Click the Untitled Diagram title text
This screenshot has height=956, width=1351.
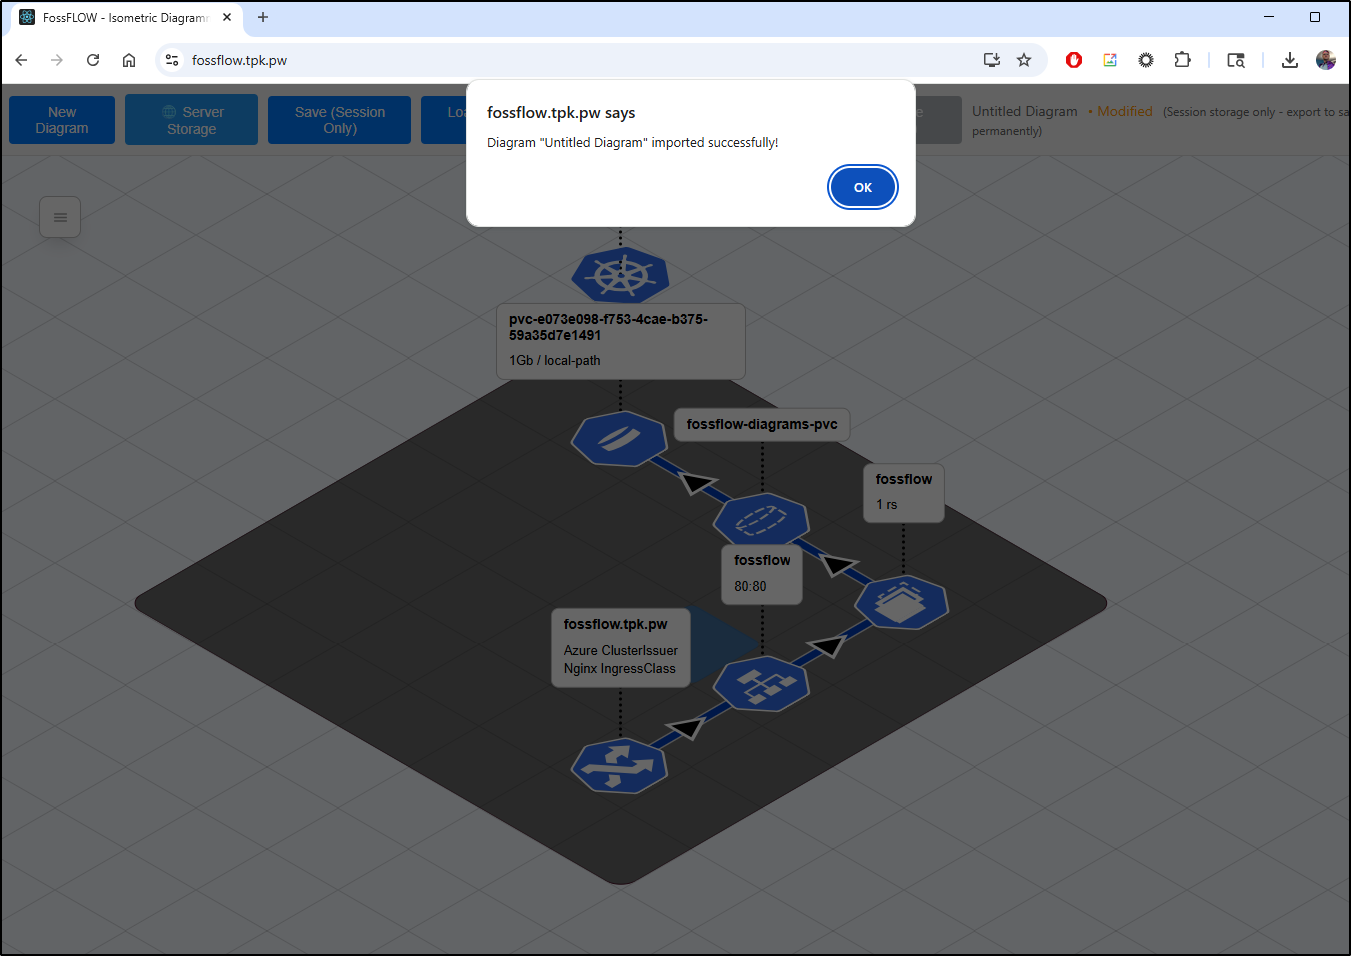[x=1025, y=111]
